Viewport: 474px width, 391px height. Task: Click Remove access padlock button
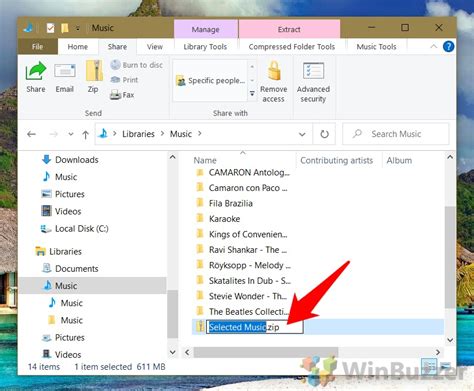[x=274, y=81]
